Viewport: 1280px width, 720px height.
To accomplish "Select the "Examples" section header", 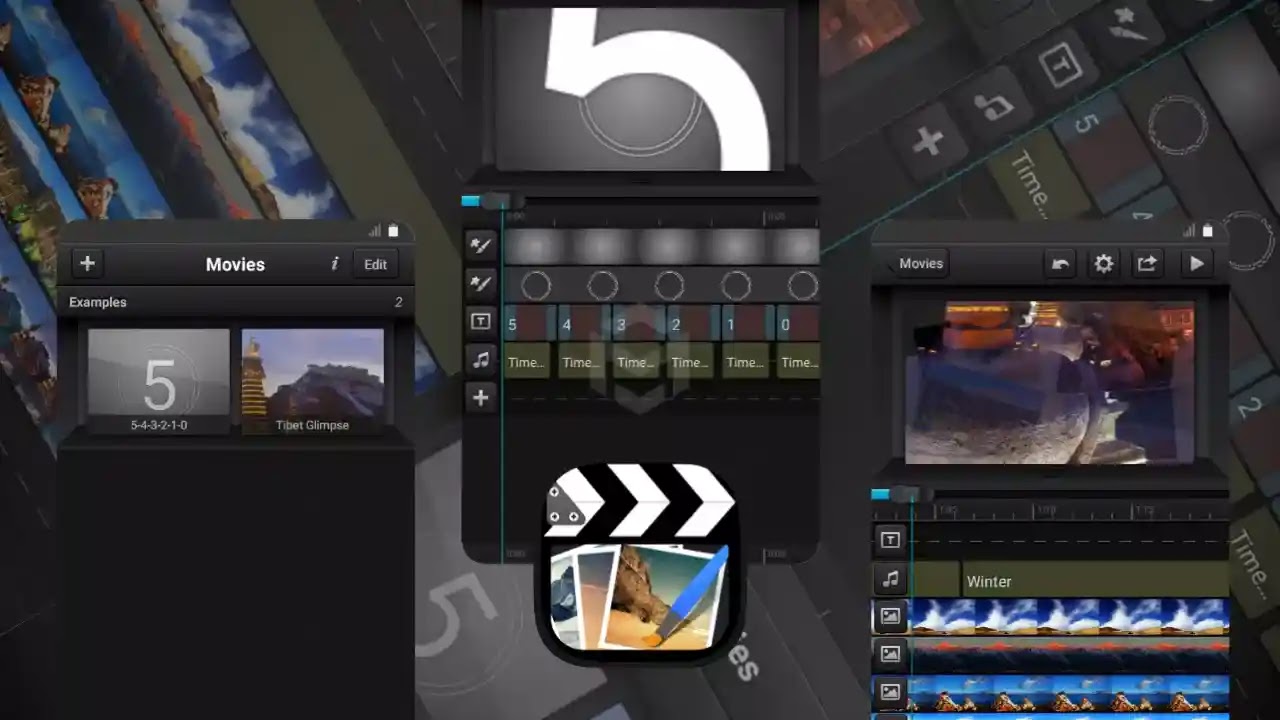I will (98, 302).
